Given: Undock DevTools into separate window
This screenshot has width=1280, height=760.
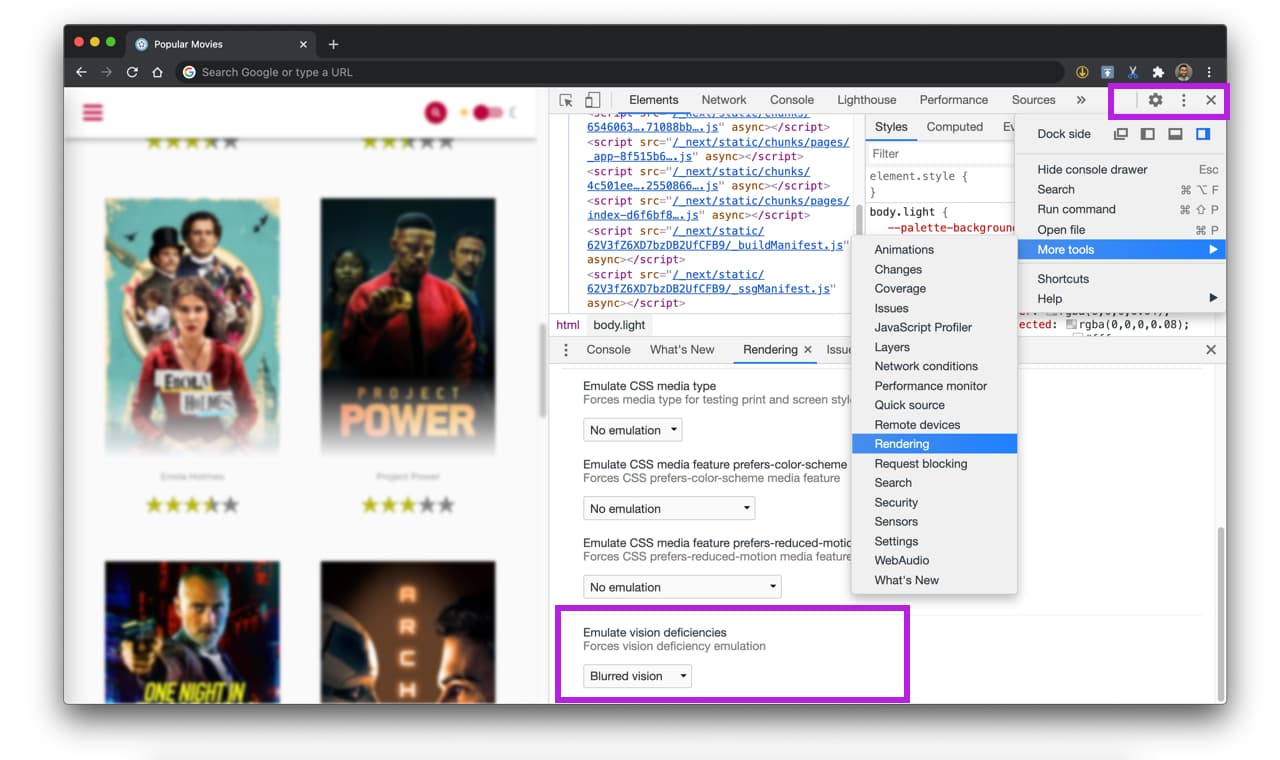Looking at the screenshot, I should point(1121,134).
